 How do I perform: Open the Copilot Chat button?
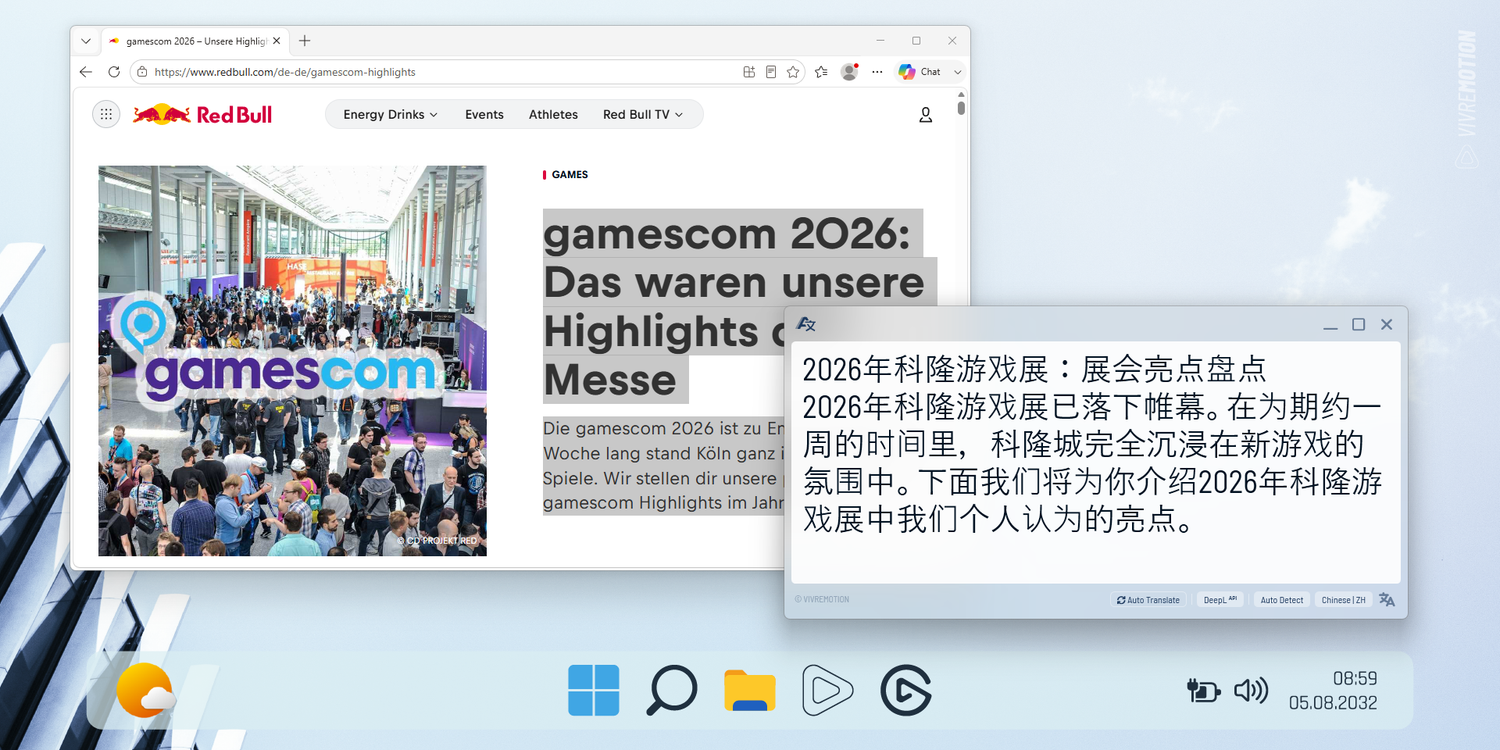(919, 72)
